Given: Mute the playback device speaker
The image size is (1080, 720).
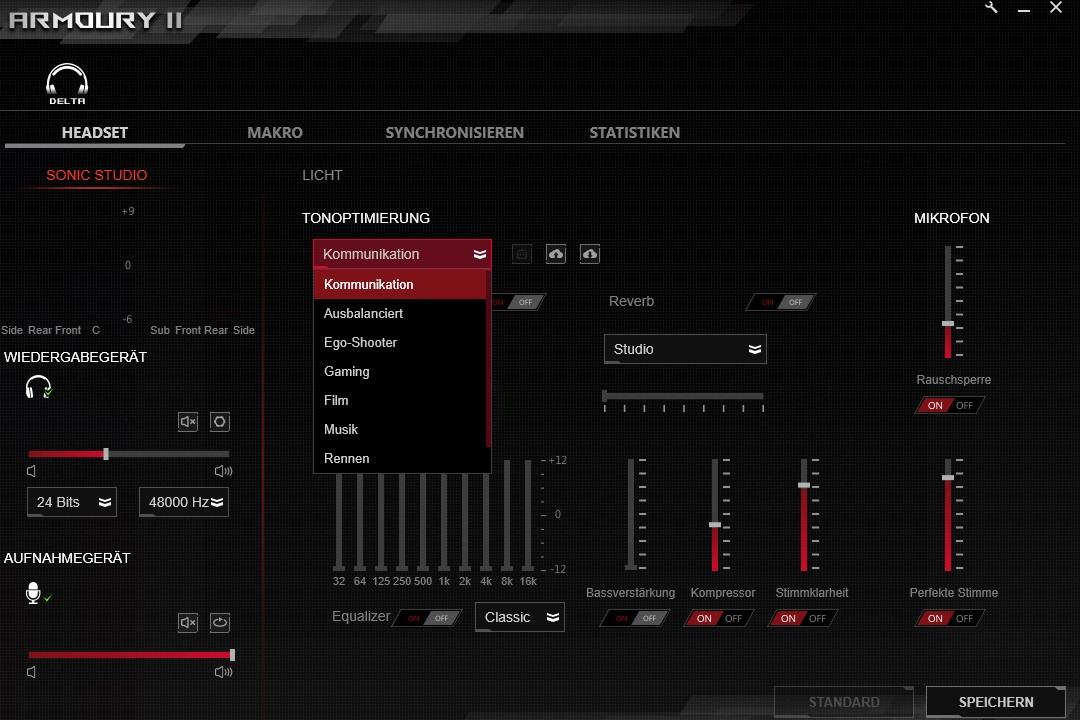Looking at the screenshot, I should (x=188, y=422).
